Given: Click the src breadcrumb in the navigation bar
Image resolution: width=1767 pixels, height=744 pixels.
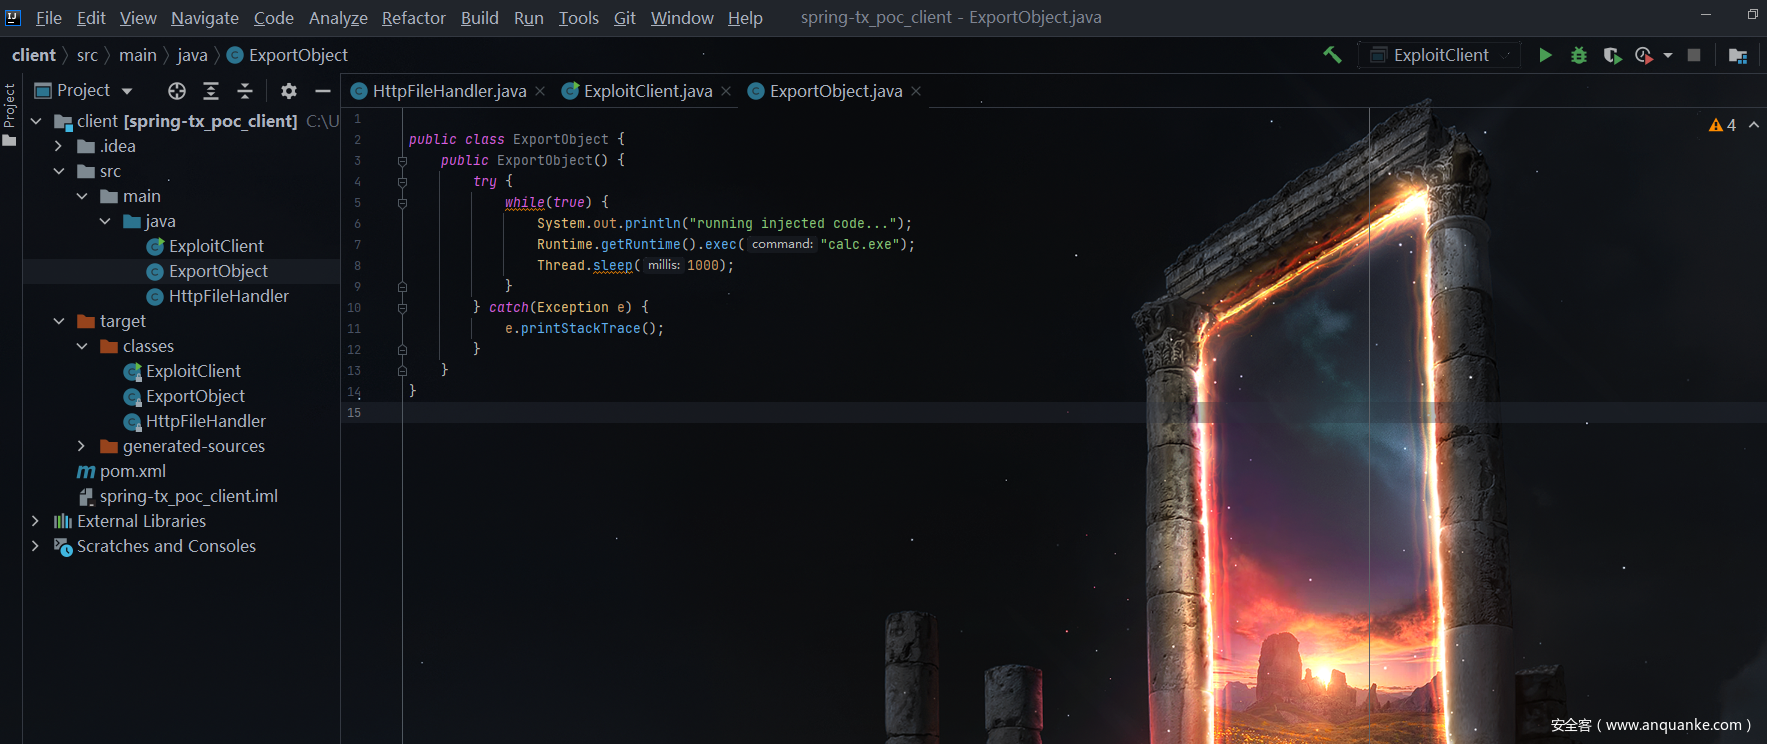Looking at the screenshot, I should (87, 55).
